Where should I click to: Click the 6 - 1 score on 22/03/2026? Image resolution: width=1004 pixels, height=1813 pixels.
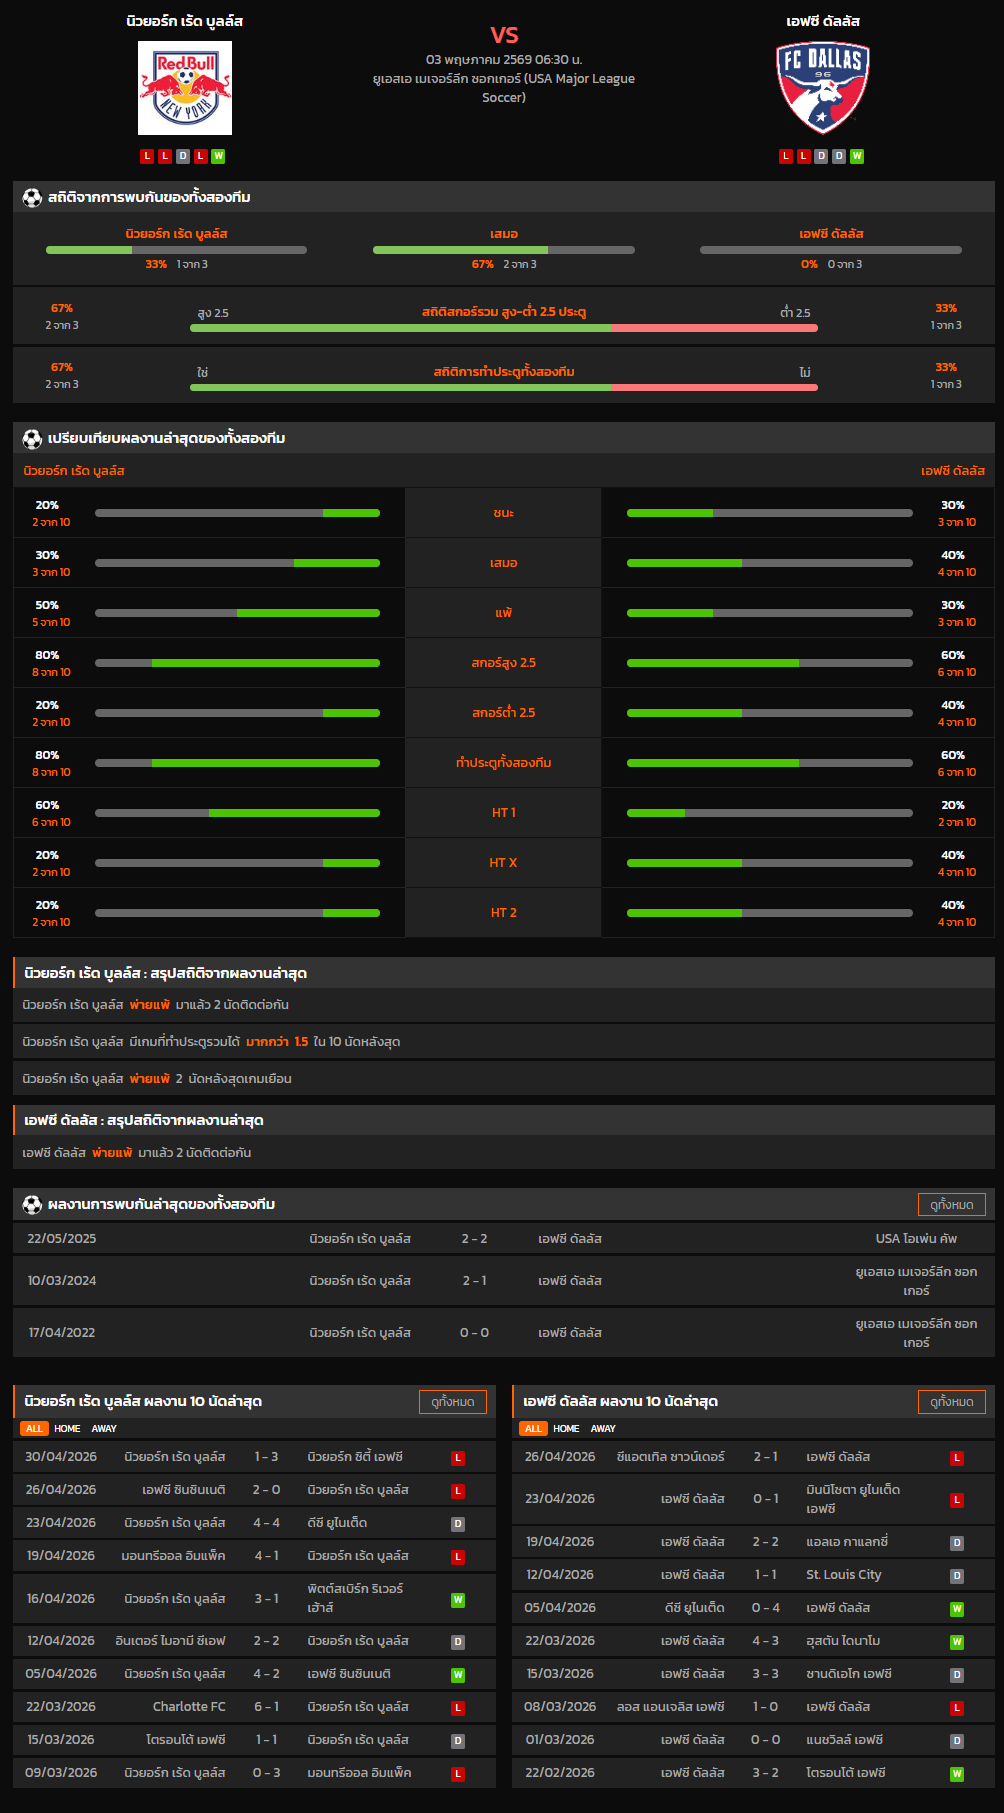(x=266, y=1707)
